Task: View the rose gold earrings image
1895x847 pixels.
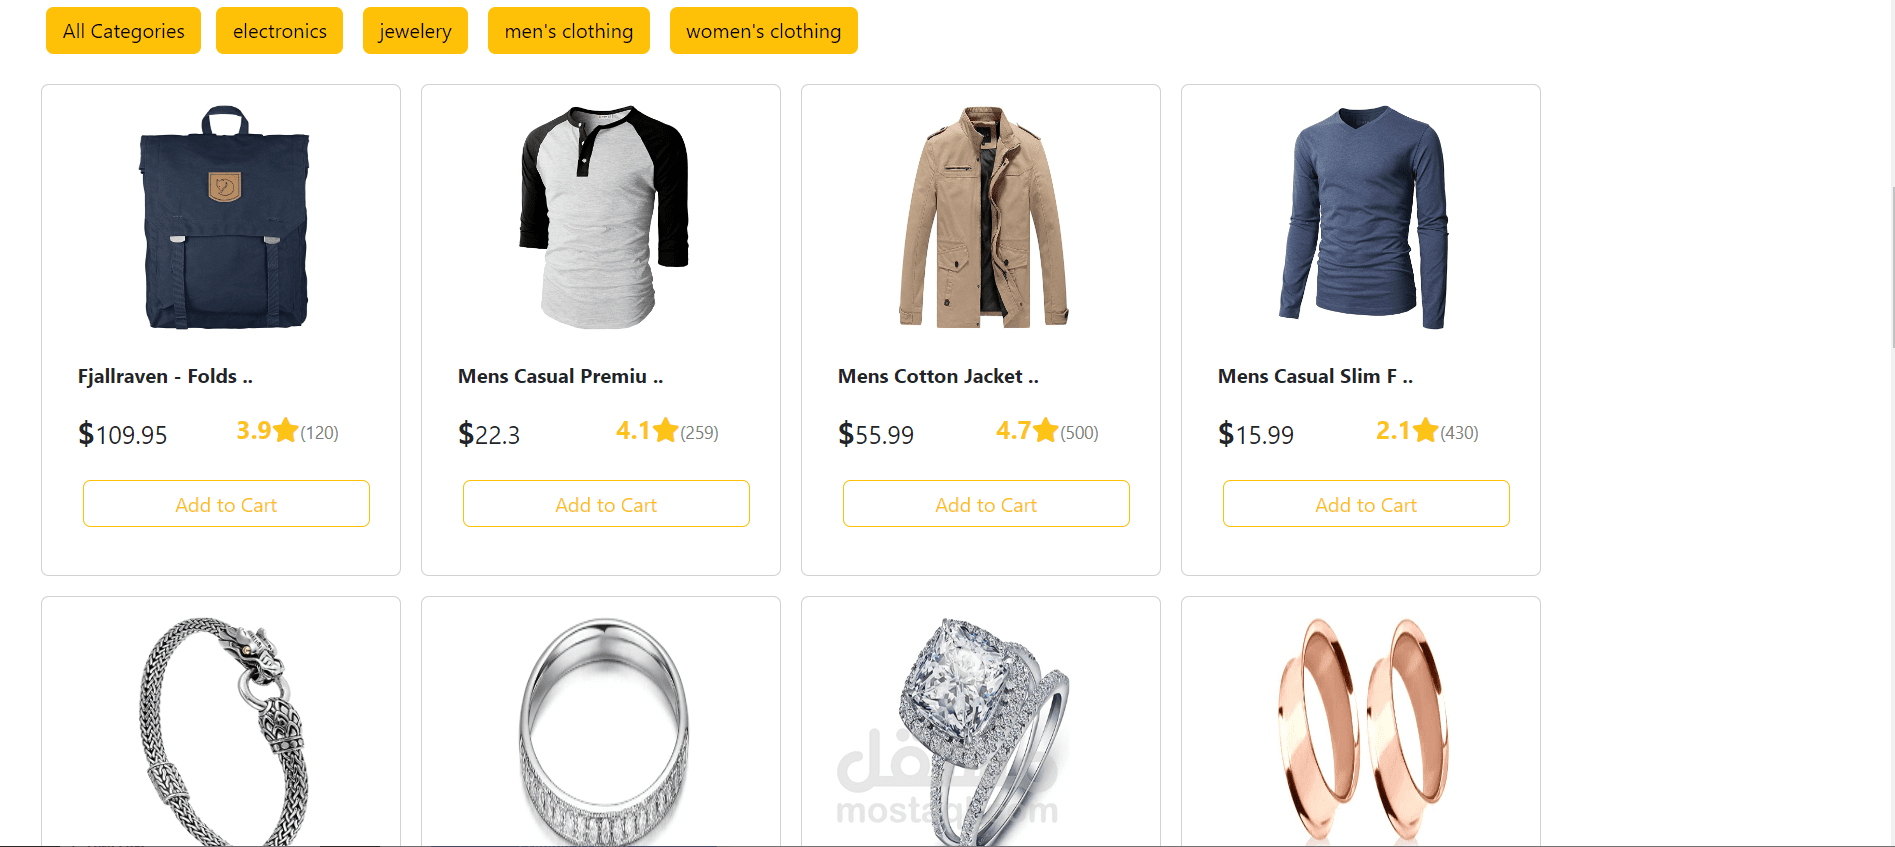Action: tap(1363, 731)
